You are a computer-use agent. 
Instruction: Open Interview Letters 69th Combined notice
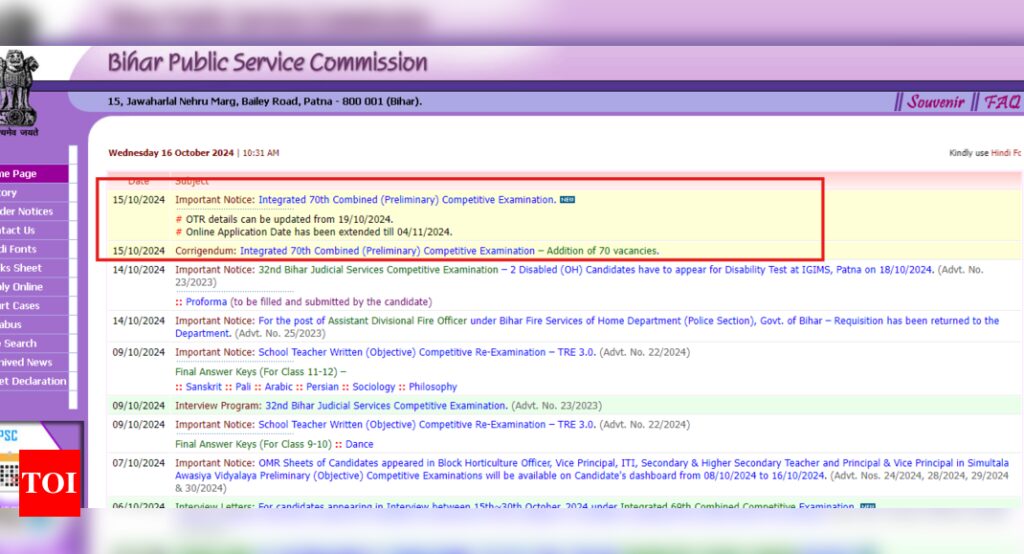click(x=556, y=506)
